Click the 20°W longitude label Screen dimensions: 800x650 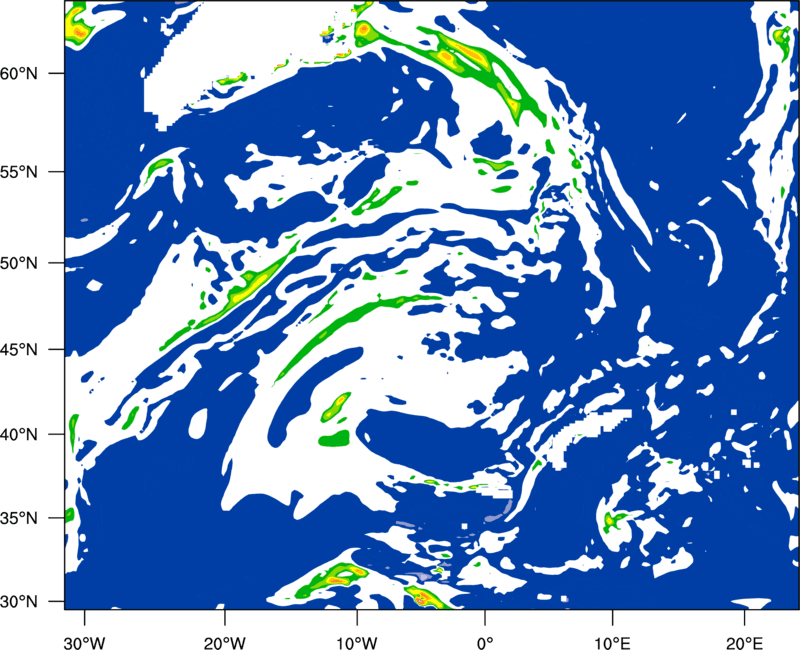pos(224,643)
